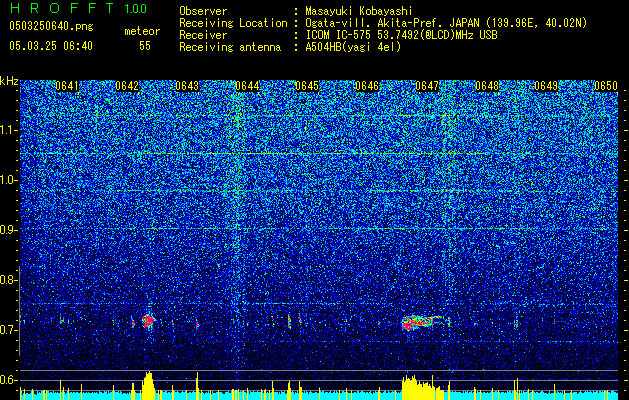Click the 0647 time marker
The image size is (629, 400).
pos(427,86)
